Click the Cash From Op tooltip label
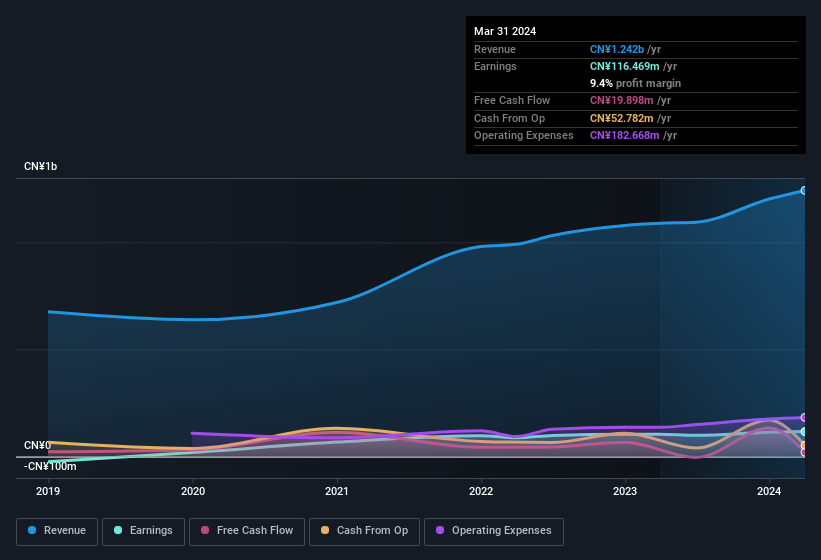Image resolution: width=821 pixels, height=560 pixels. click(509, 118)
